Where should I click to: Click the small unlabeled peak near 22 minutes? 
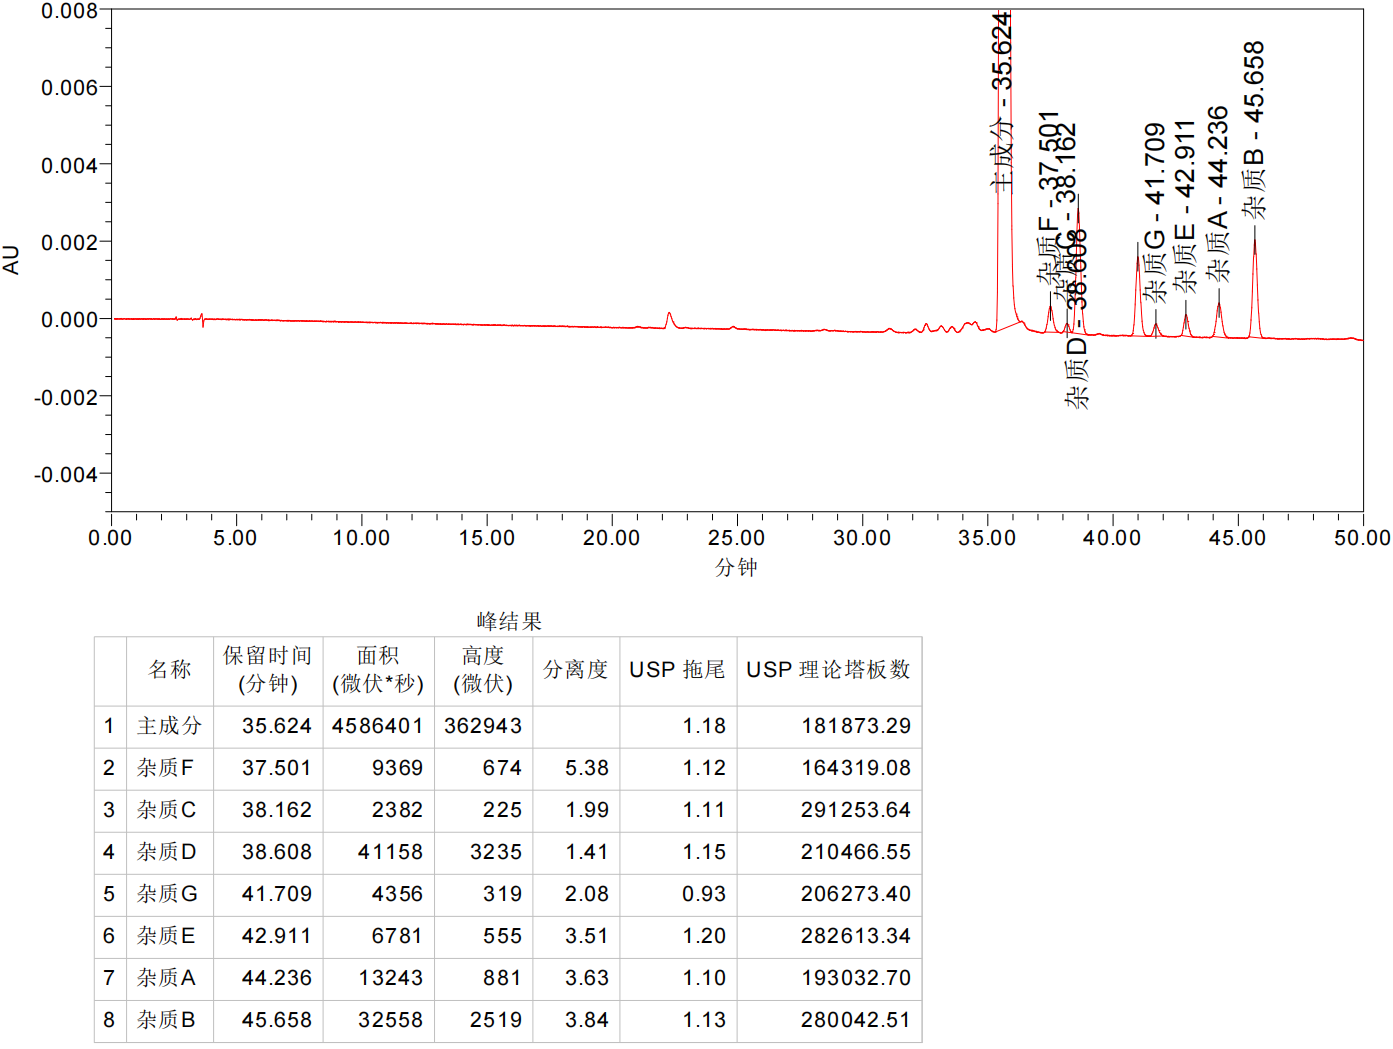point(669,318)
